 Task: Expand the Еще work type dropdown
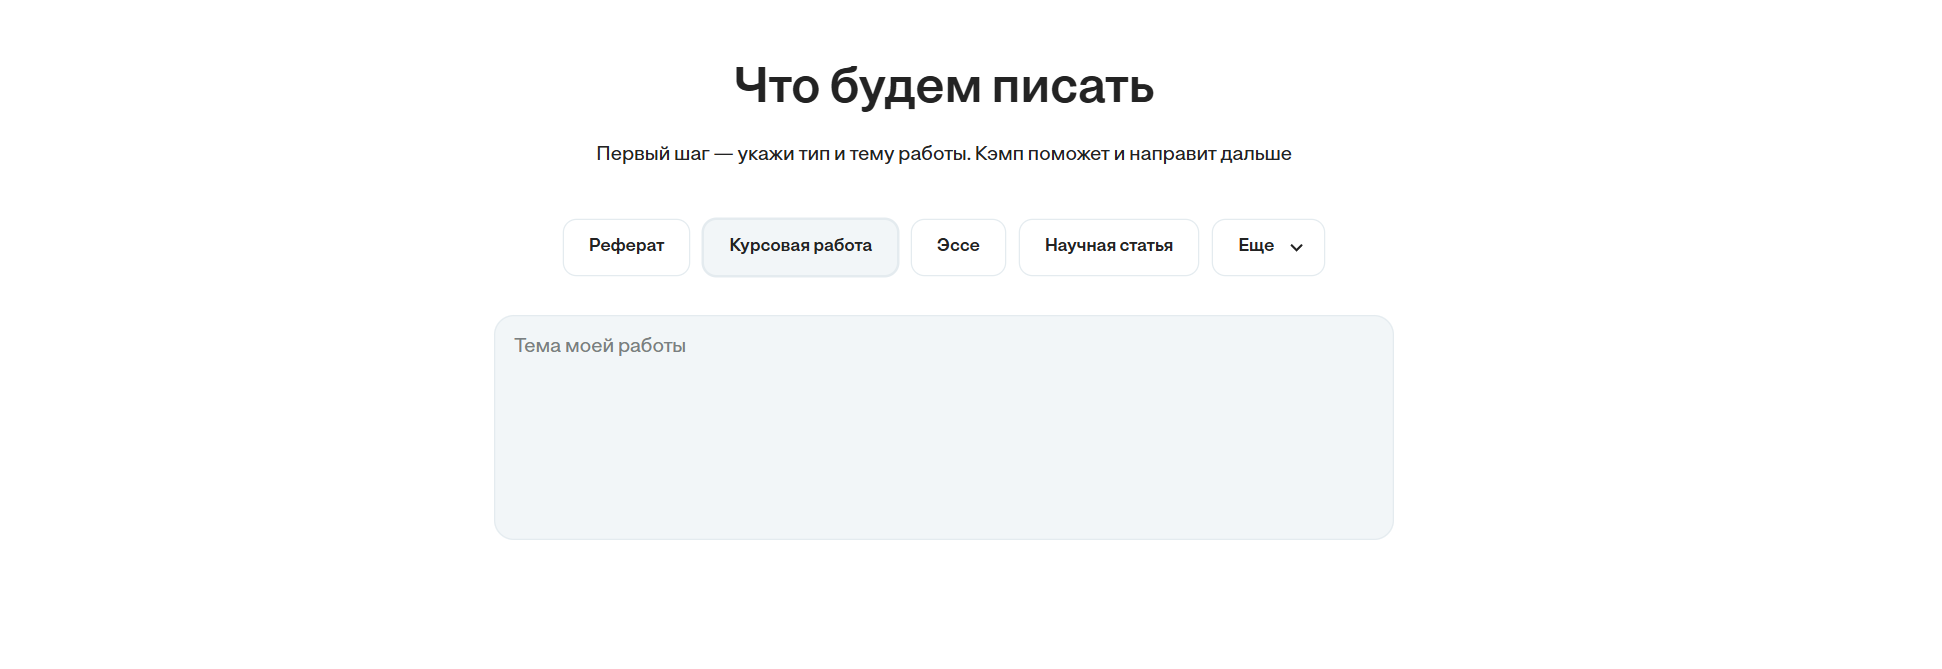click(x=1267, y=247)
